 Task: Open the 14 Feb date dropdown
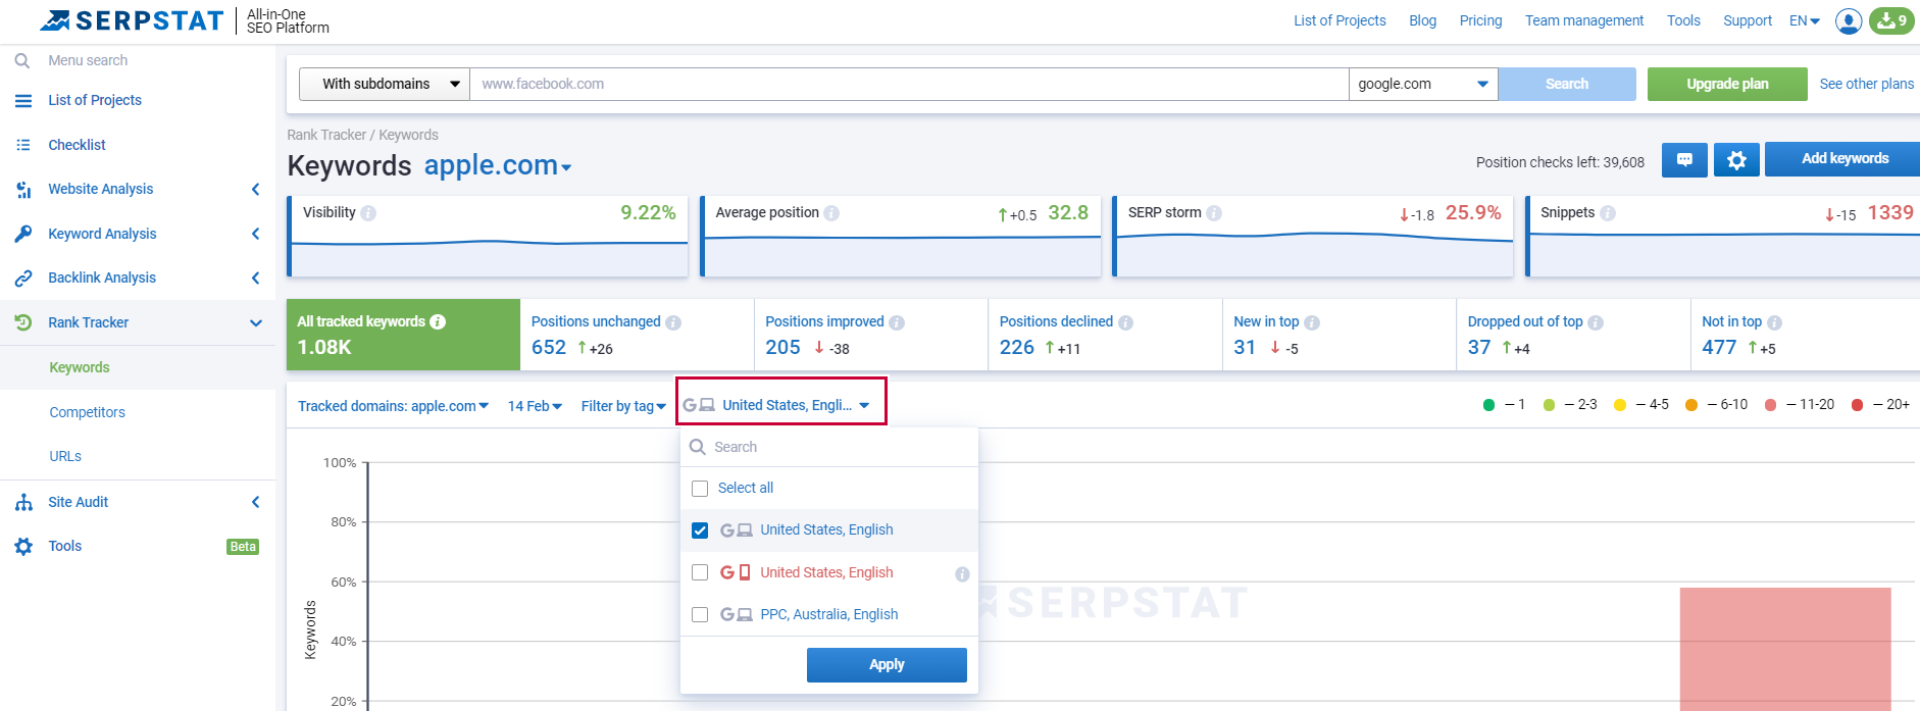coord(535,406)
